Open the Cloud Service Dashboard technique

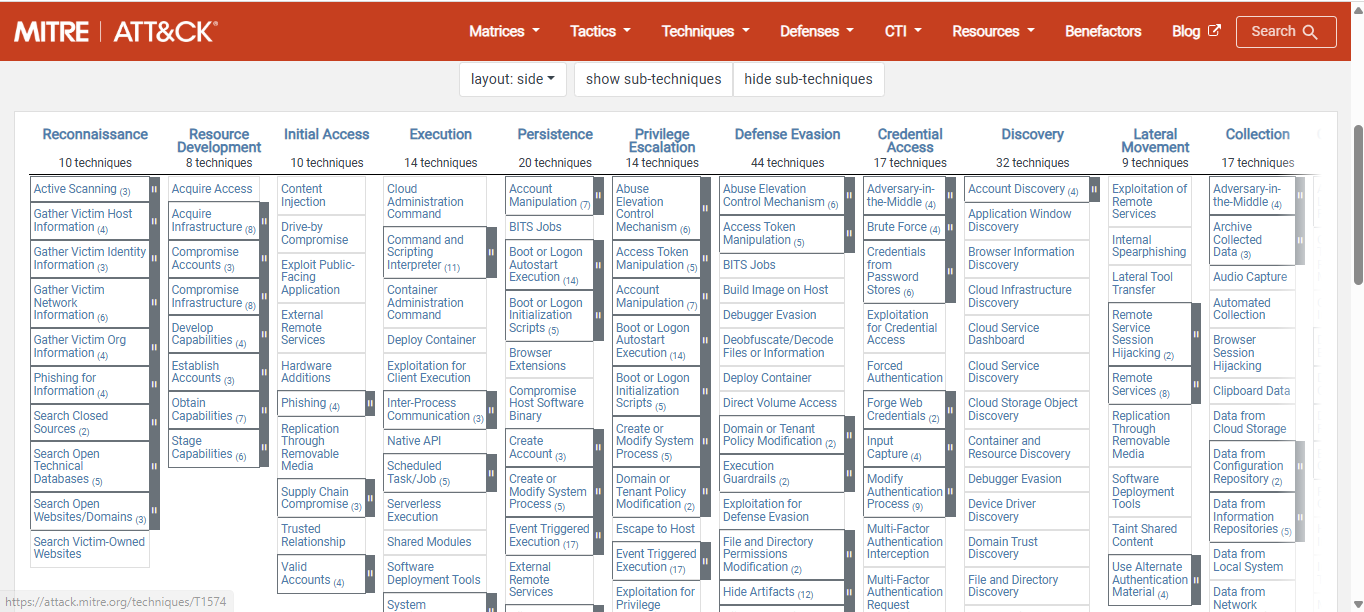(1003, 334)
